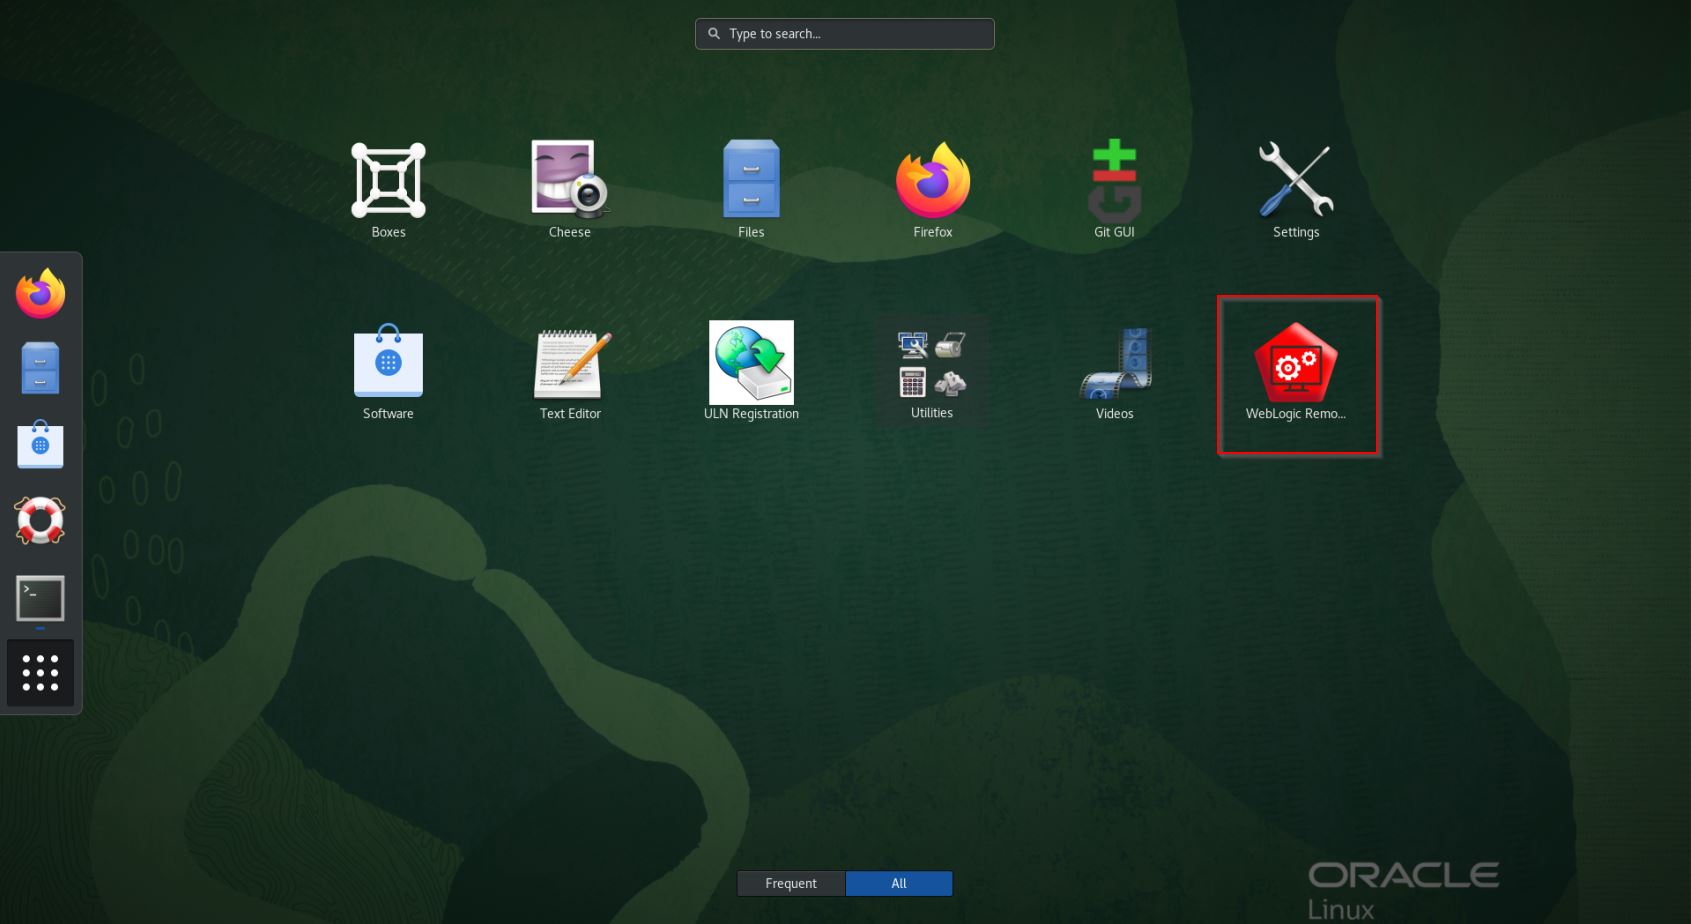Click the Software icon in the dock
Viewport: 1691px width, 924px height.
(40, 445)
